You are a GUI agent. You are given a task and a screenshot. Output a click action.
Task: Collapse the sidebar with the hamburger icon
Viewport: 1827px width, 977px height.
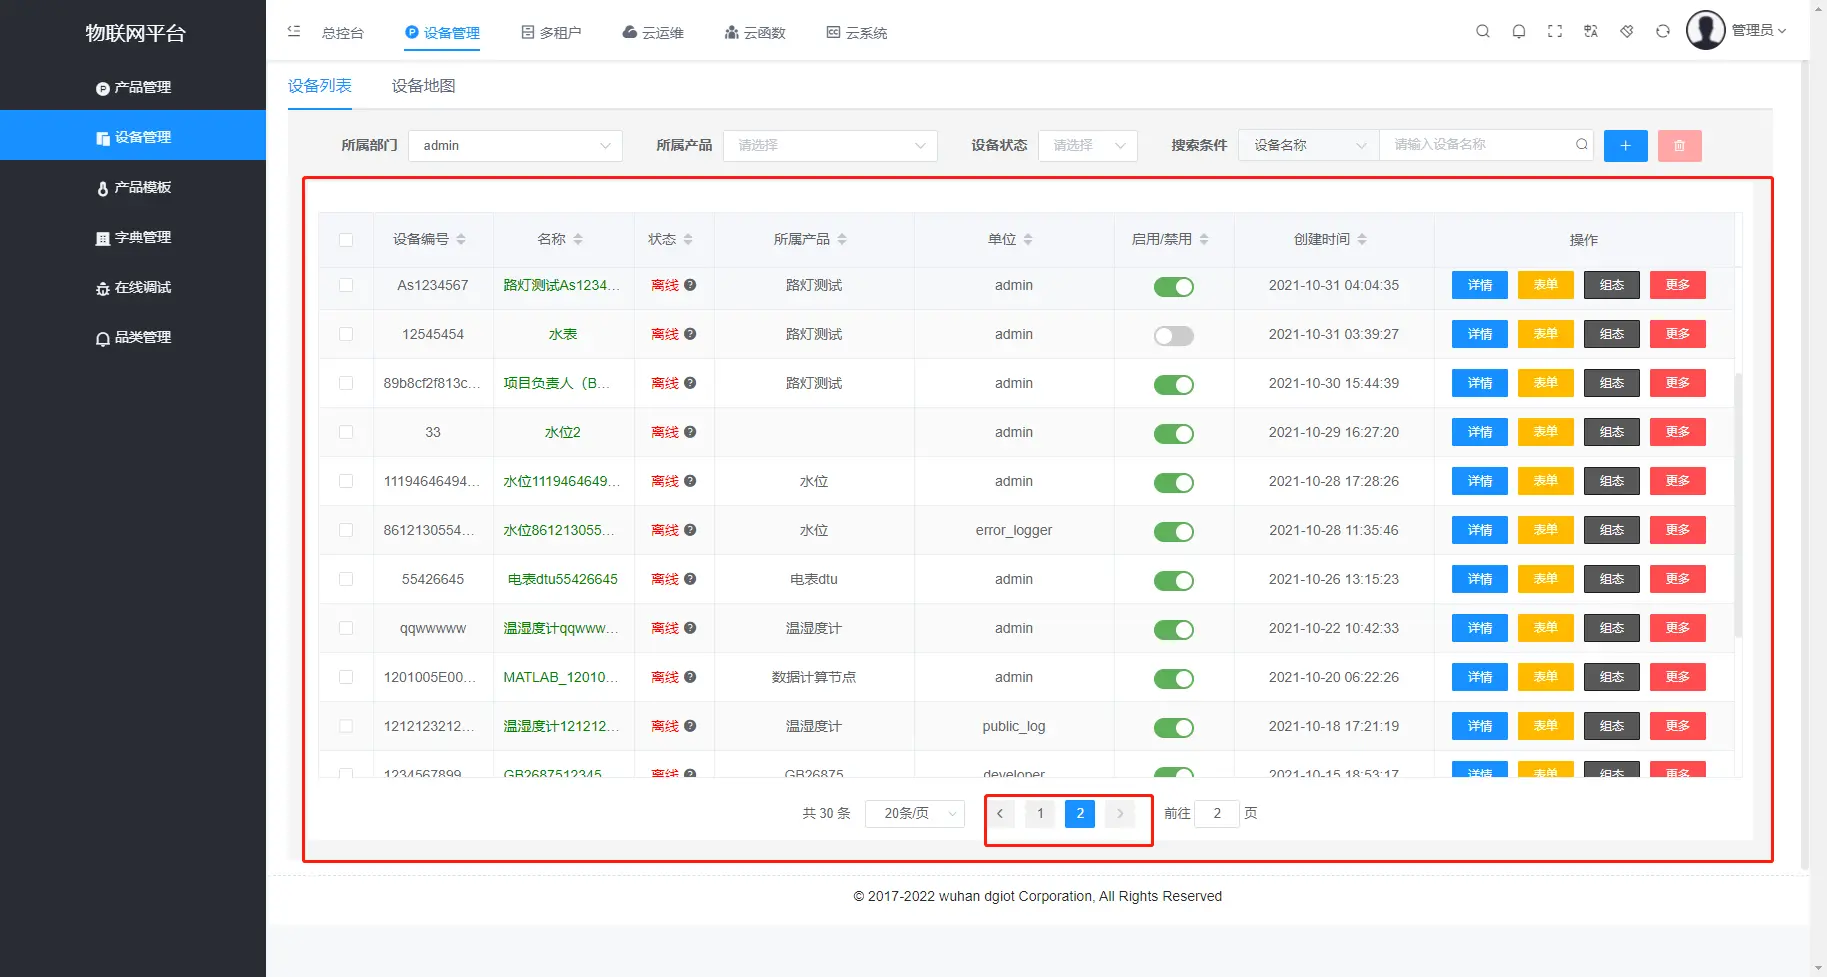[293, 31]
